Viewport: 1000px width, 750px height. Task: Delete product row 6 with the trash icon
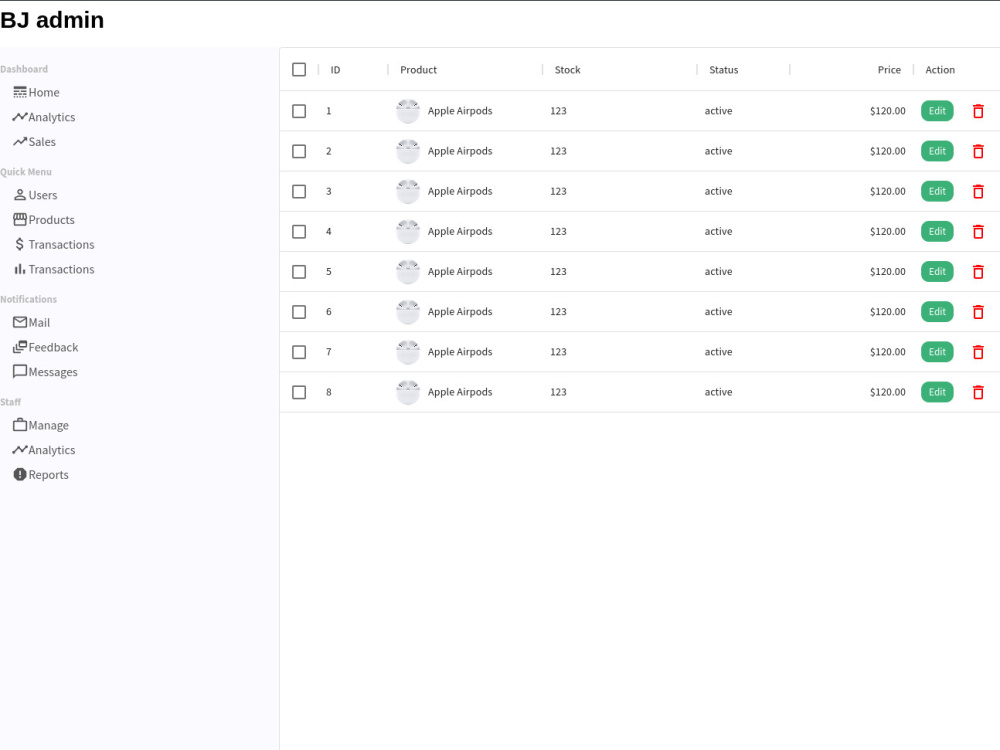pyautogui.click(x=978, y=312)
